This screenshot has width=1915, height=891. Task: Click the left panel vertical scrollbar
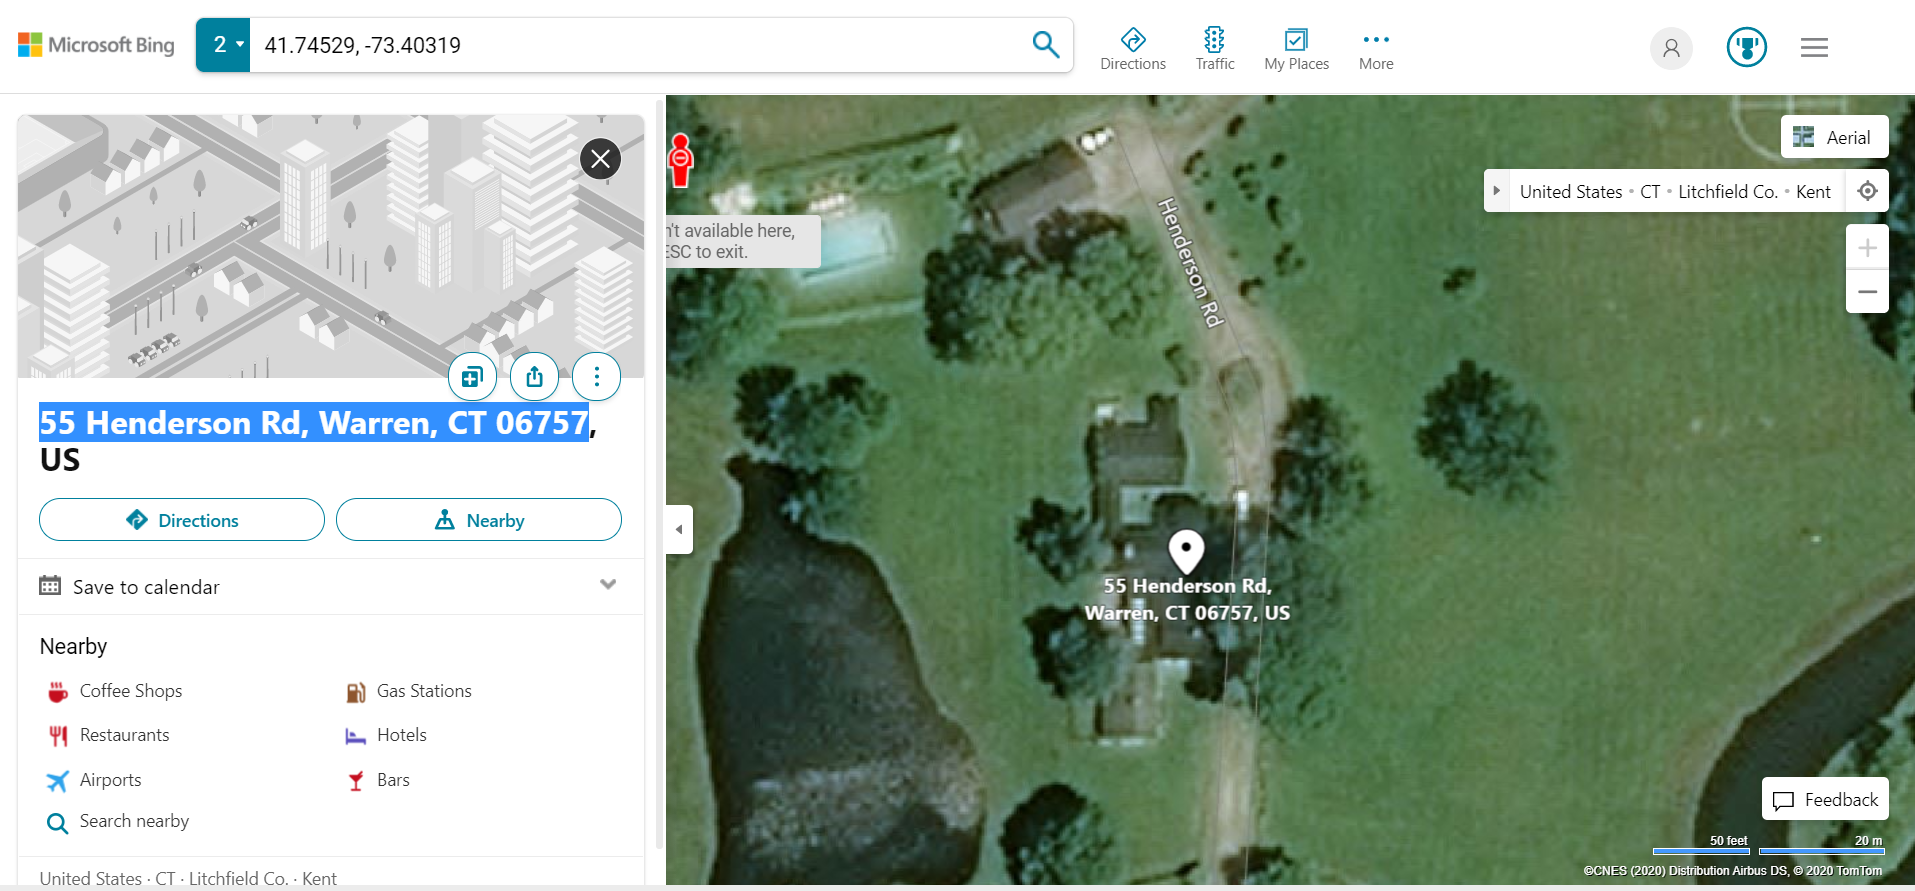click(659, 475)
